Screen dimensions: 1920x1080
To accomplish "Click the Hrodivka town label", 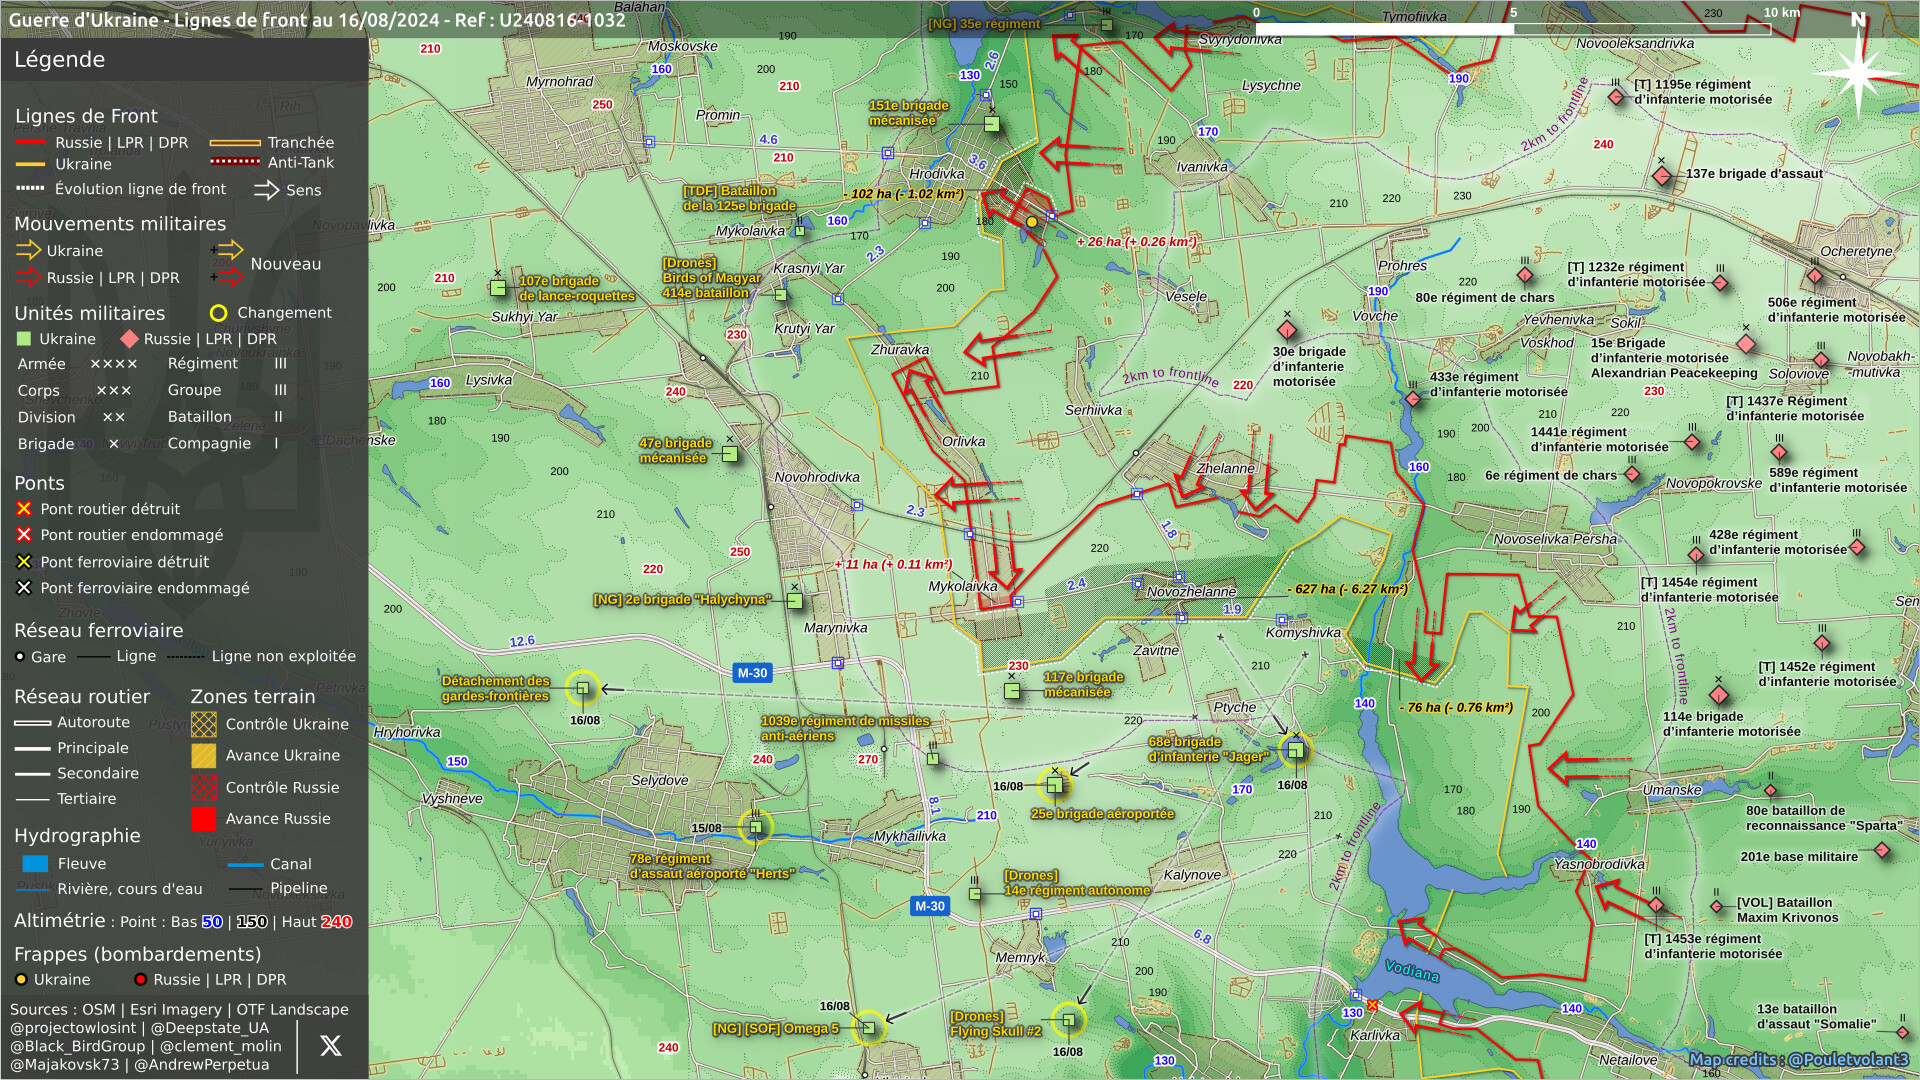I will click(x=936, y=174).
